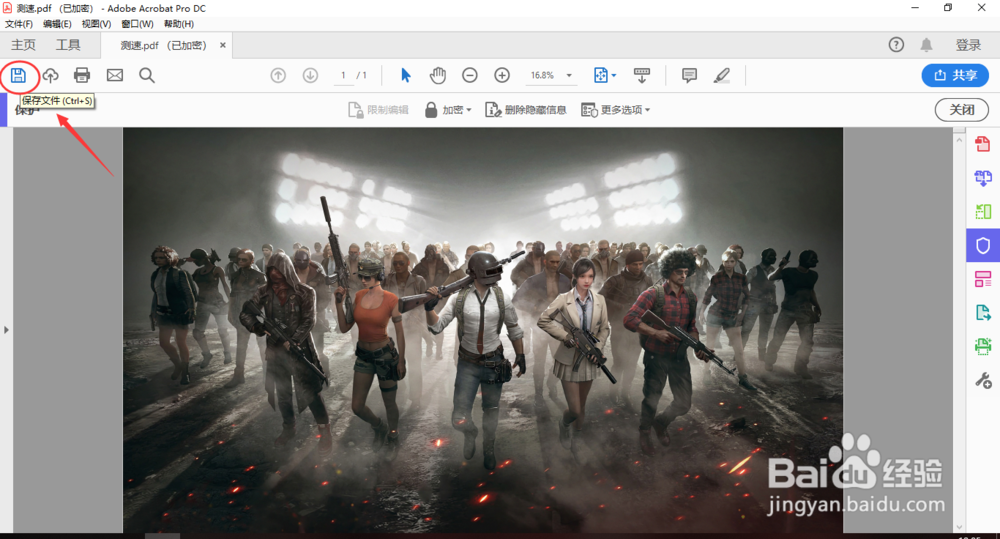Expand the fit page options arrow
The image size is (1000, 539).
(614, 75)
